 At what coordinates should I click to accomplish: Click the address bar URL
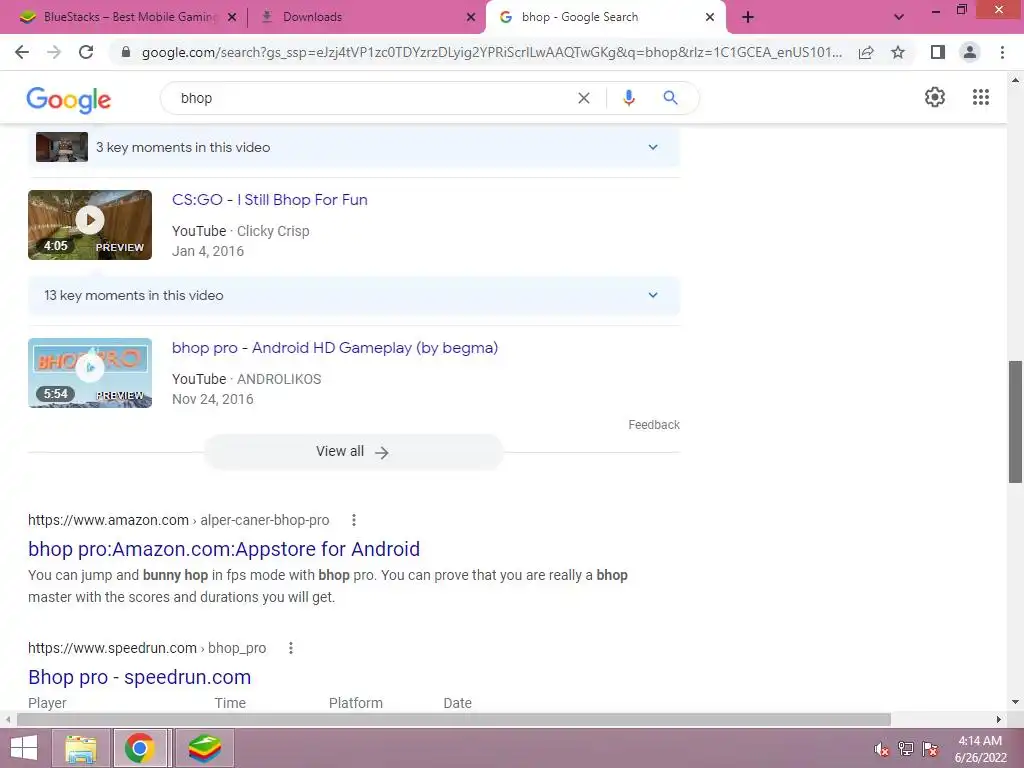(x=491, y=52)
